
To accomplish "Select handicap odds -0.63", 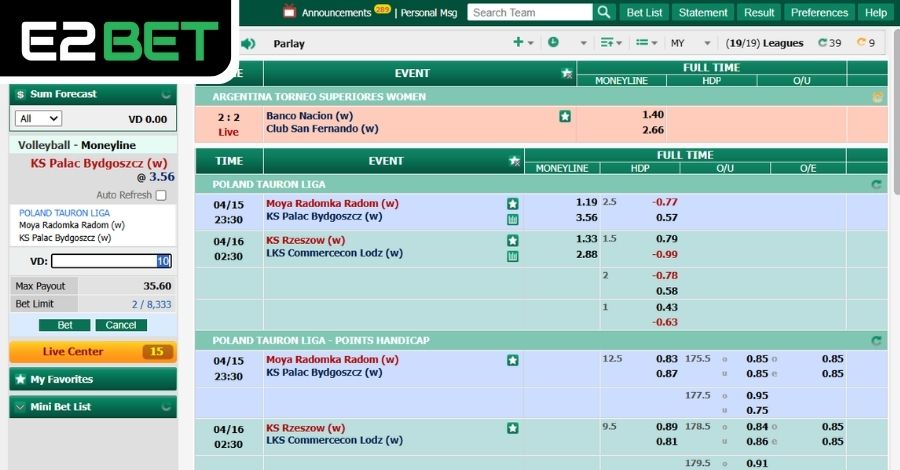I will [x=665, y=322].
